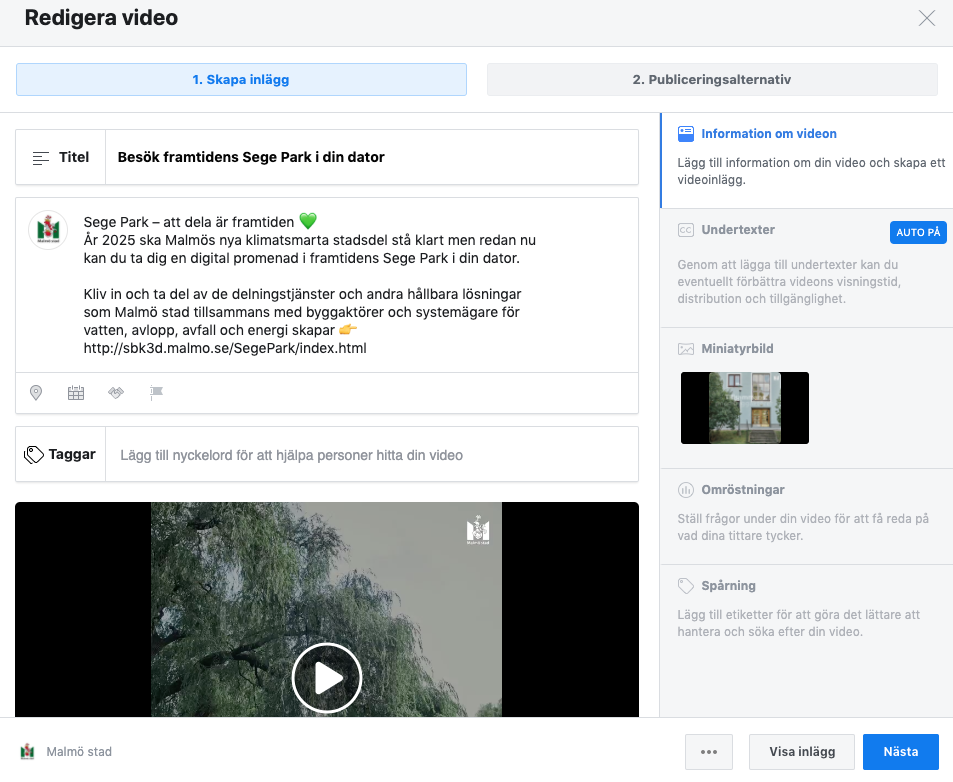Select the video thumbnail under Miniatyrbild
The width and height of the screenshot is (953, 782).
pyautogui.click(x=745, y=408)
